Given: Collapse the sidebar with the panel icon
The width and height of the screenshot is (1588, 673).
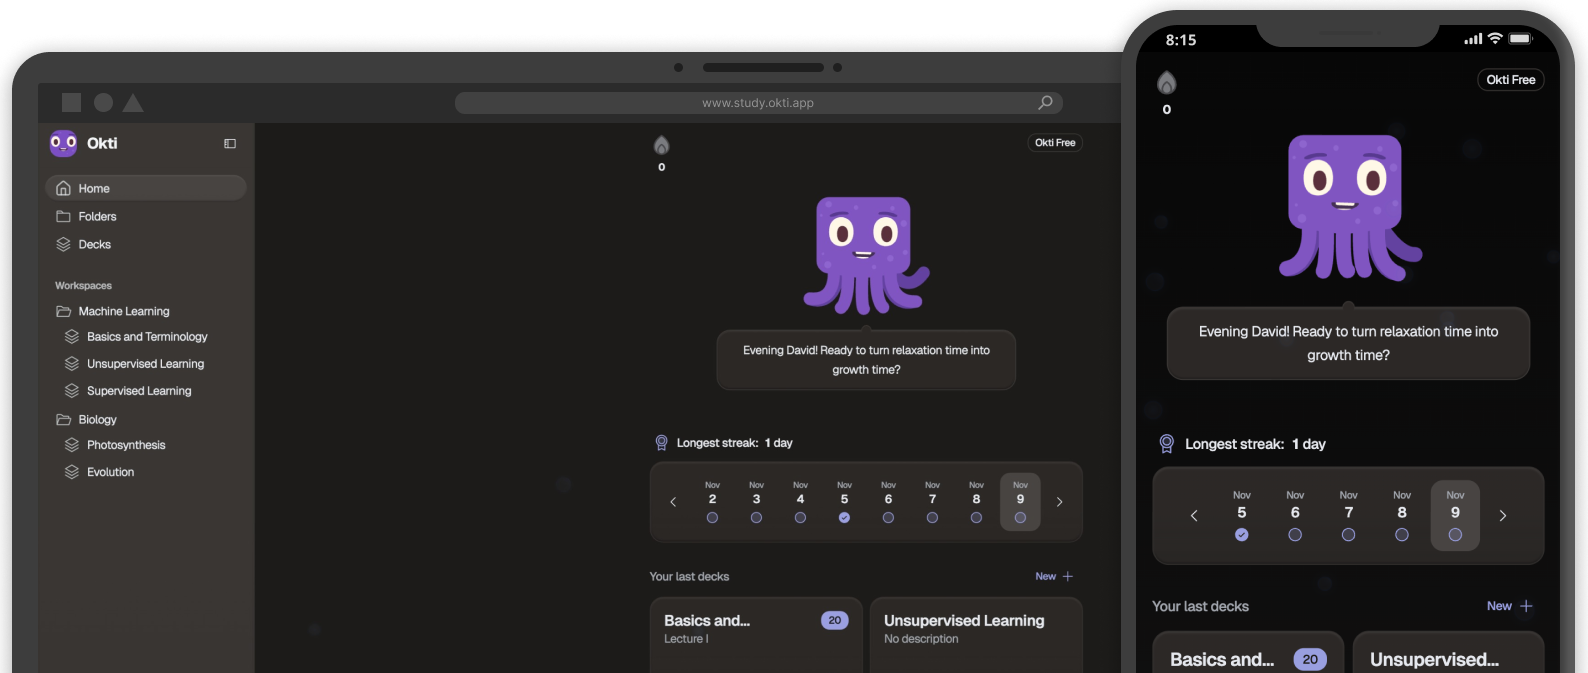Looking at the screenshot, I should [x=230, y=144].
